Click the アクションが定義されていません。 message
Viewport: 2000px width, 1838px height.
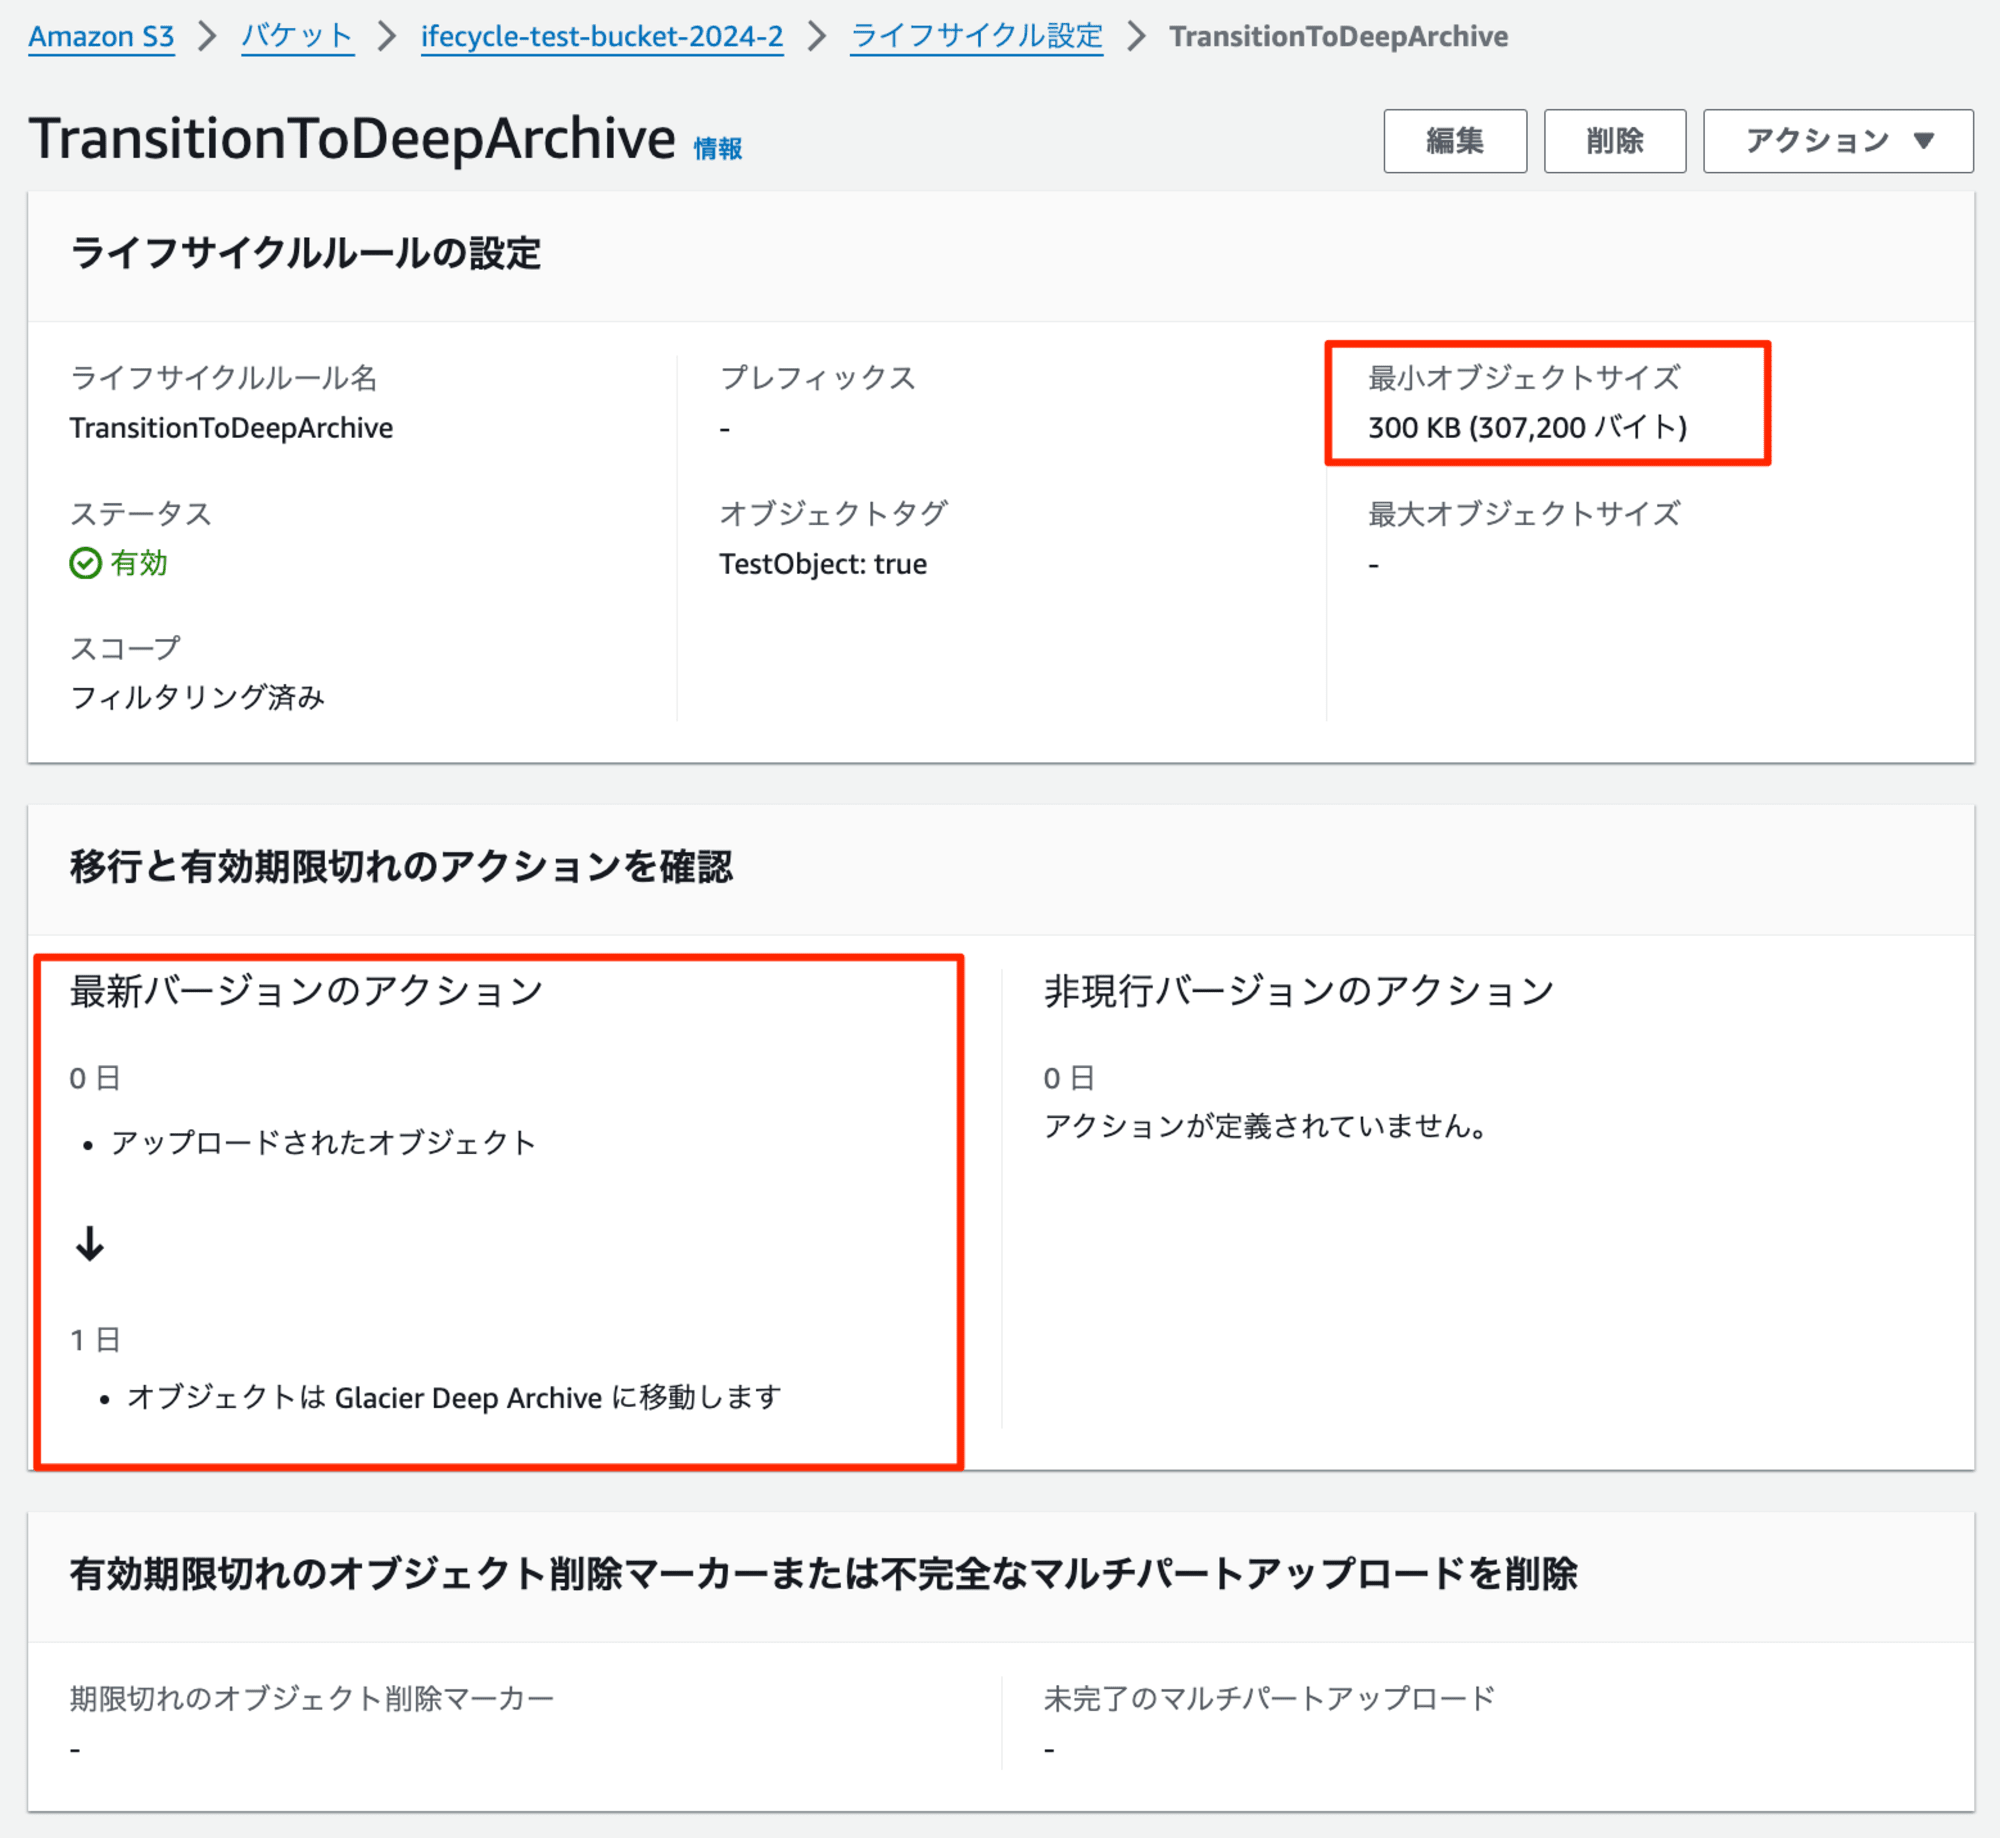(x=1266, y=1127)
